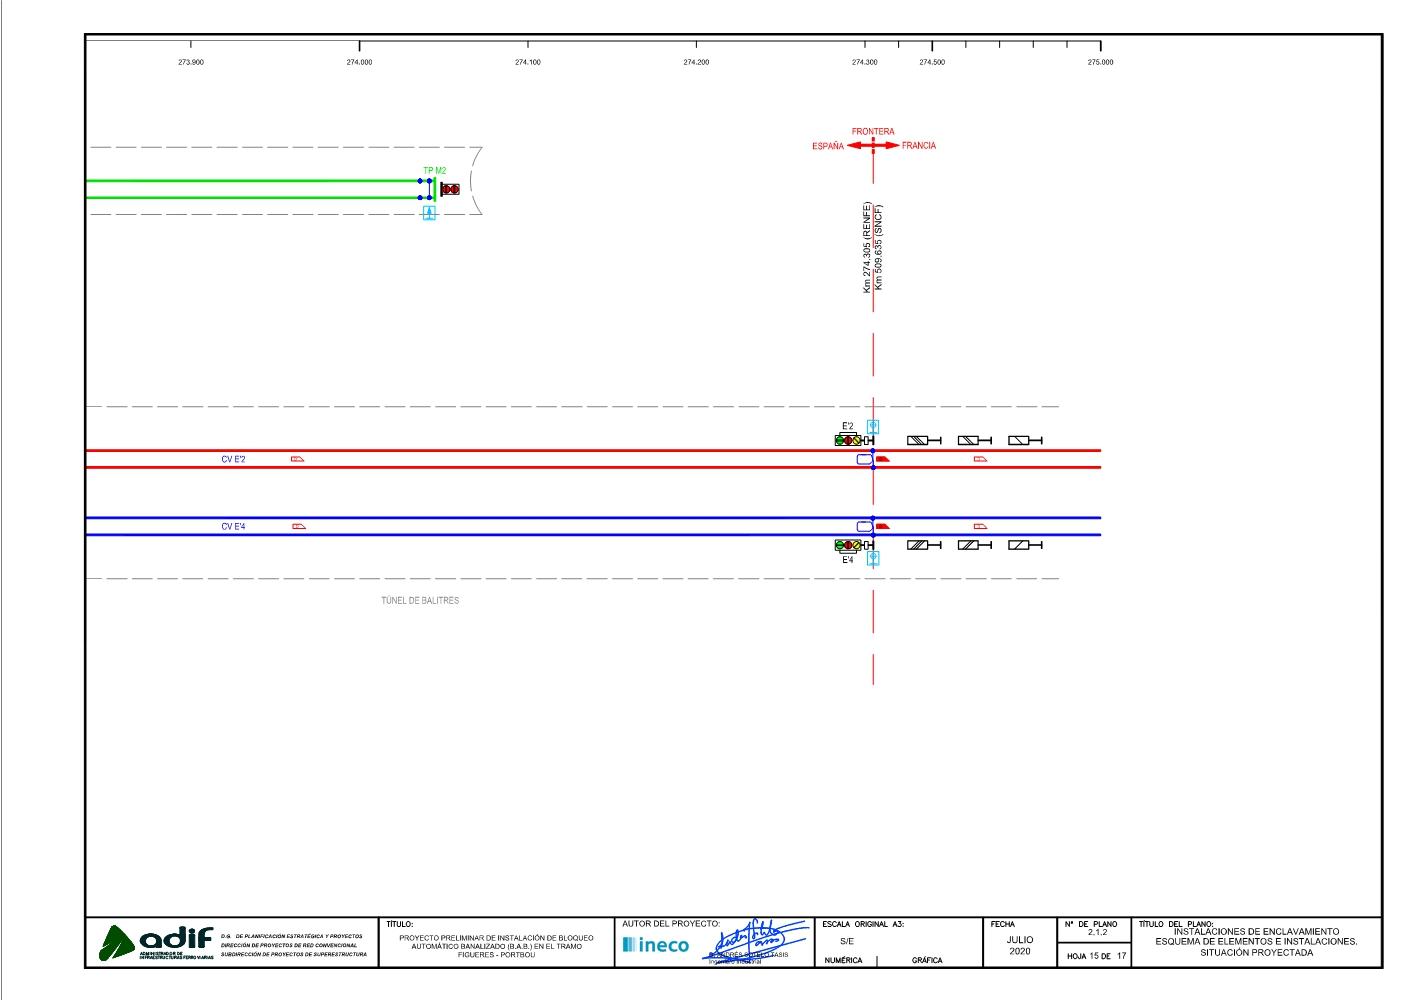Click the blue signature in the author box
Image resolution: width=1413 pixels, height=1000 pixels.
(x=760, y=937)
